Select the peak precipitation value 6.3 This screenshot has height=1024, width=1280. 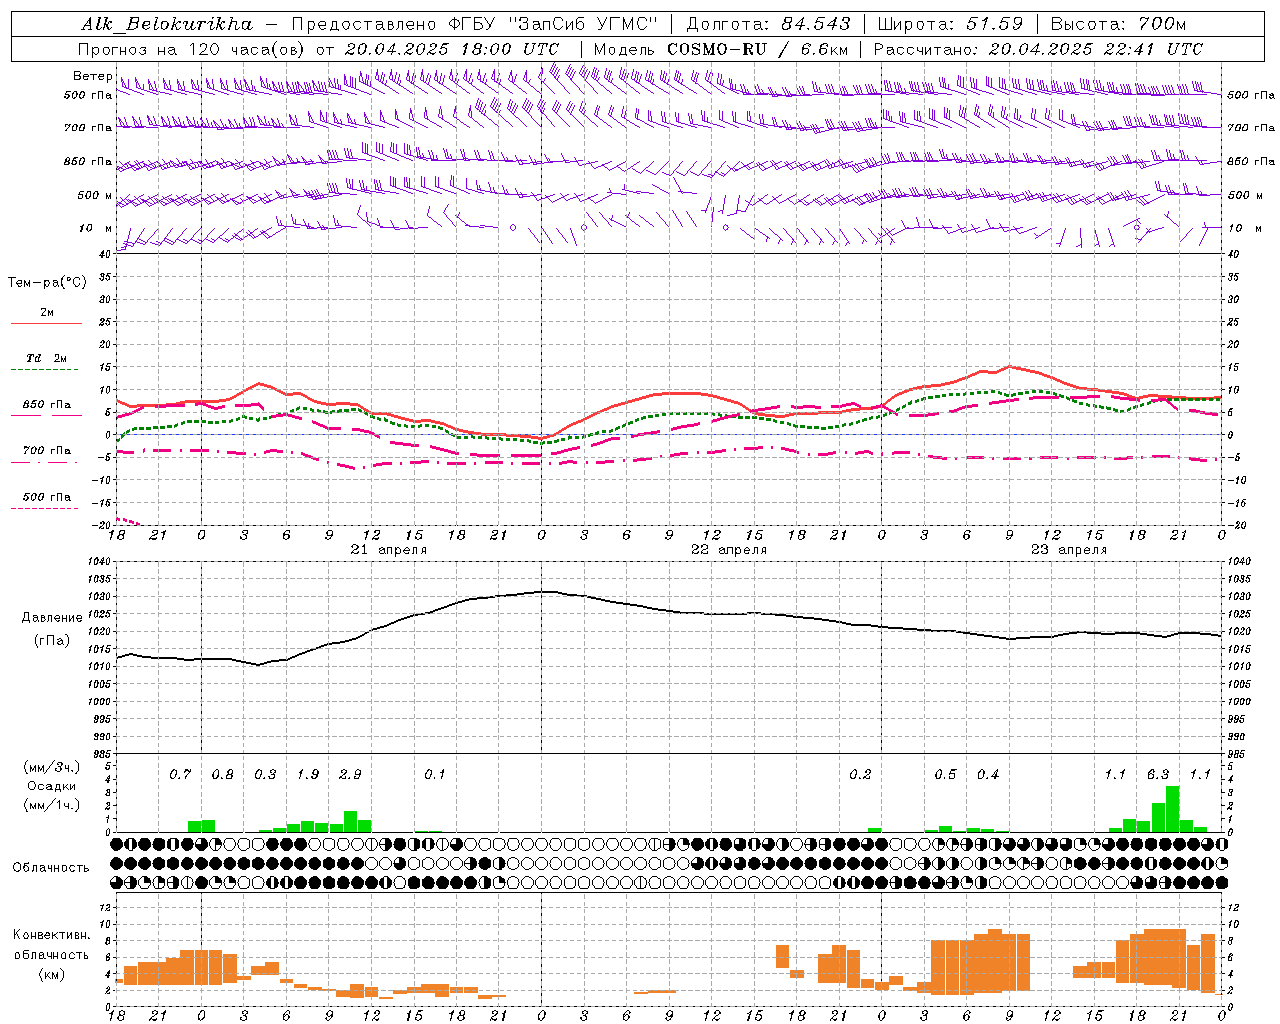[x=1158, y=775]
